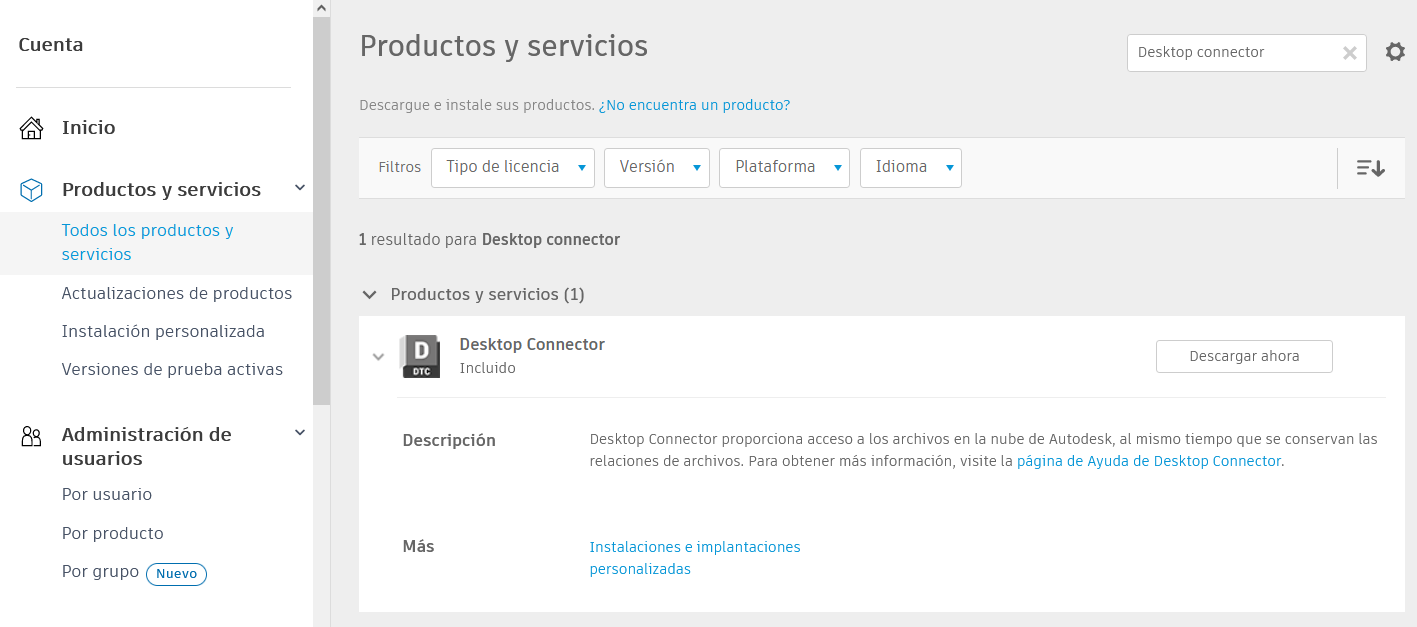Viewport: 1417px width, 627px height.
Task: Open the Idioma filter dropdown
Action: 910,168
